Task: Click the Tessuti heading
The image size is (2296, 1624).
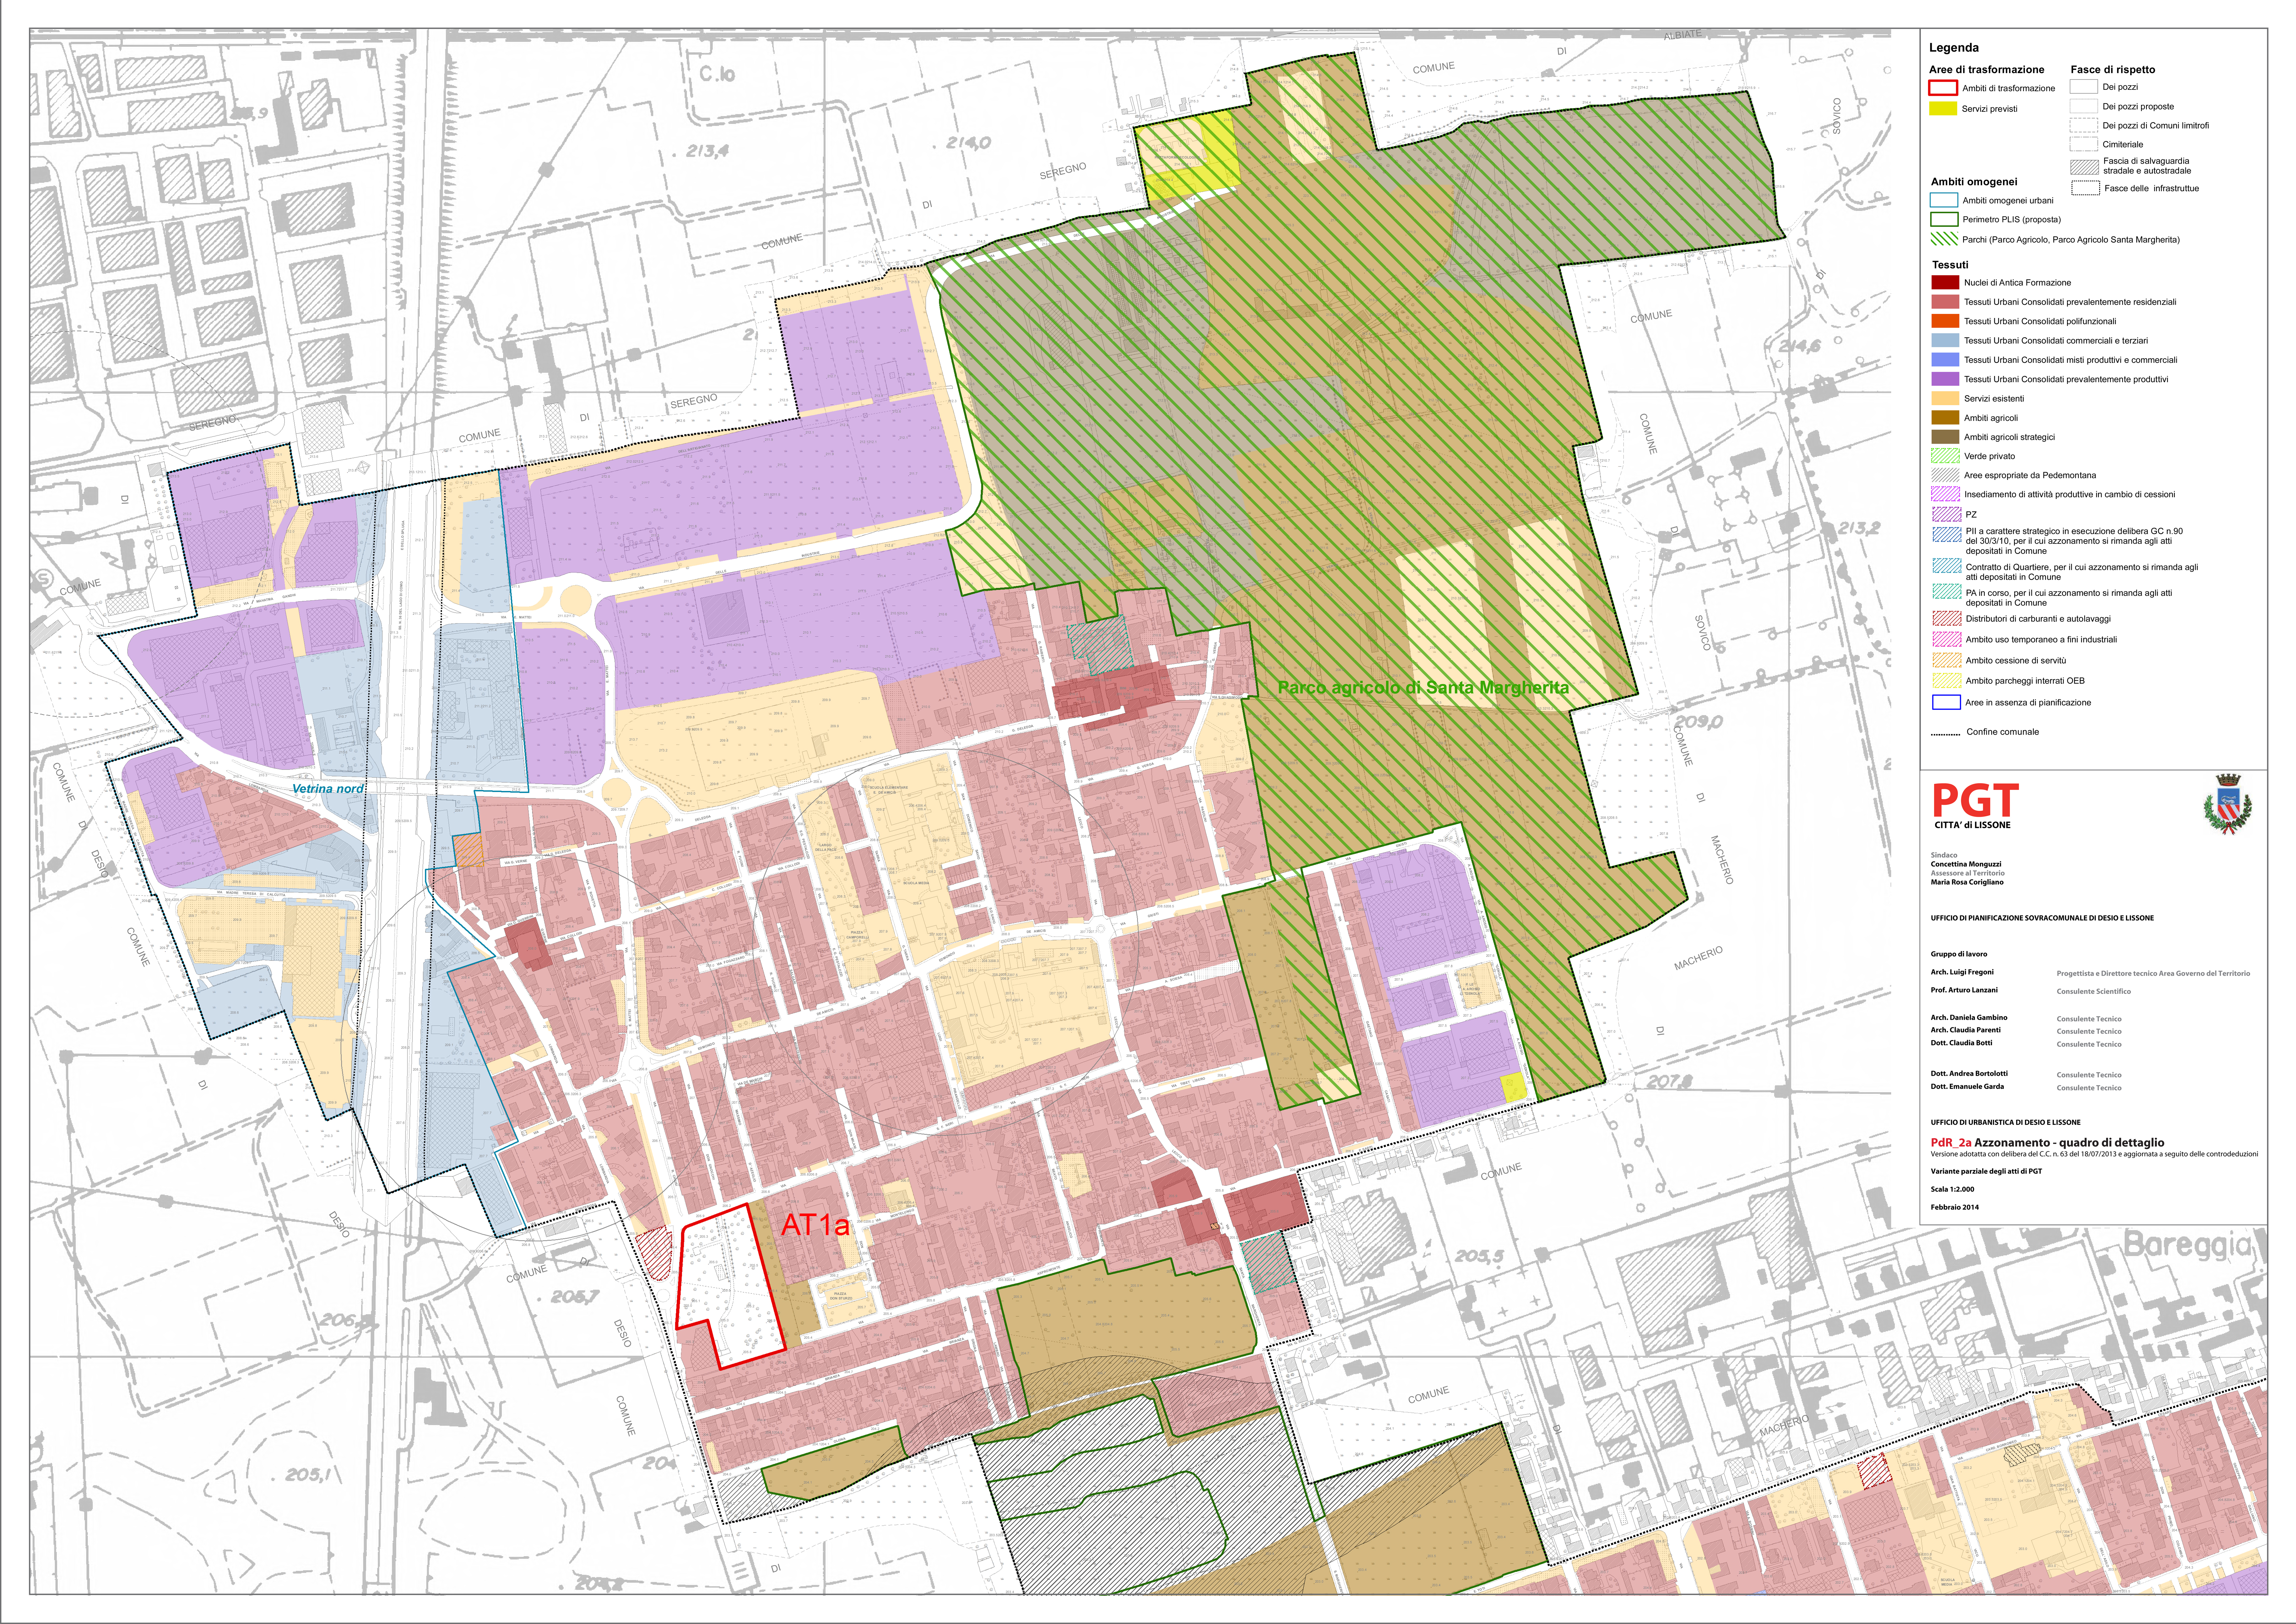Action: tap(1950, 265)
